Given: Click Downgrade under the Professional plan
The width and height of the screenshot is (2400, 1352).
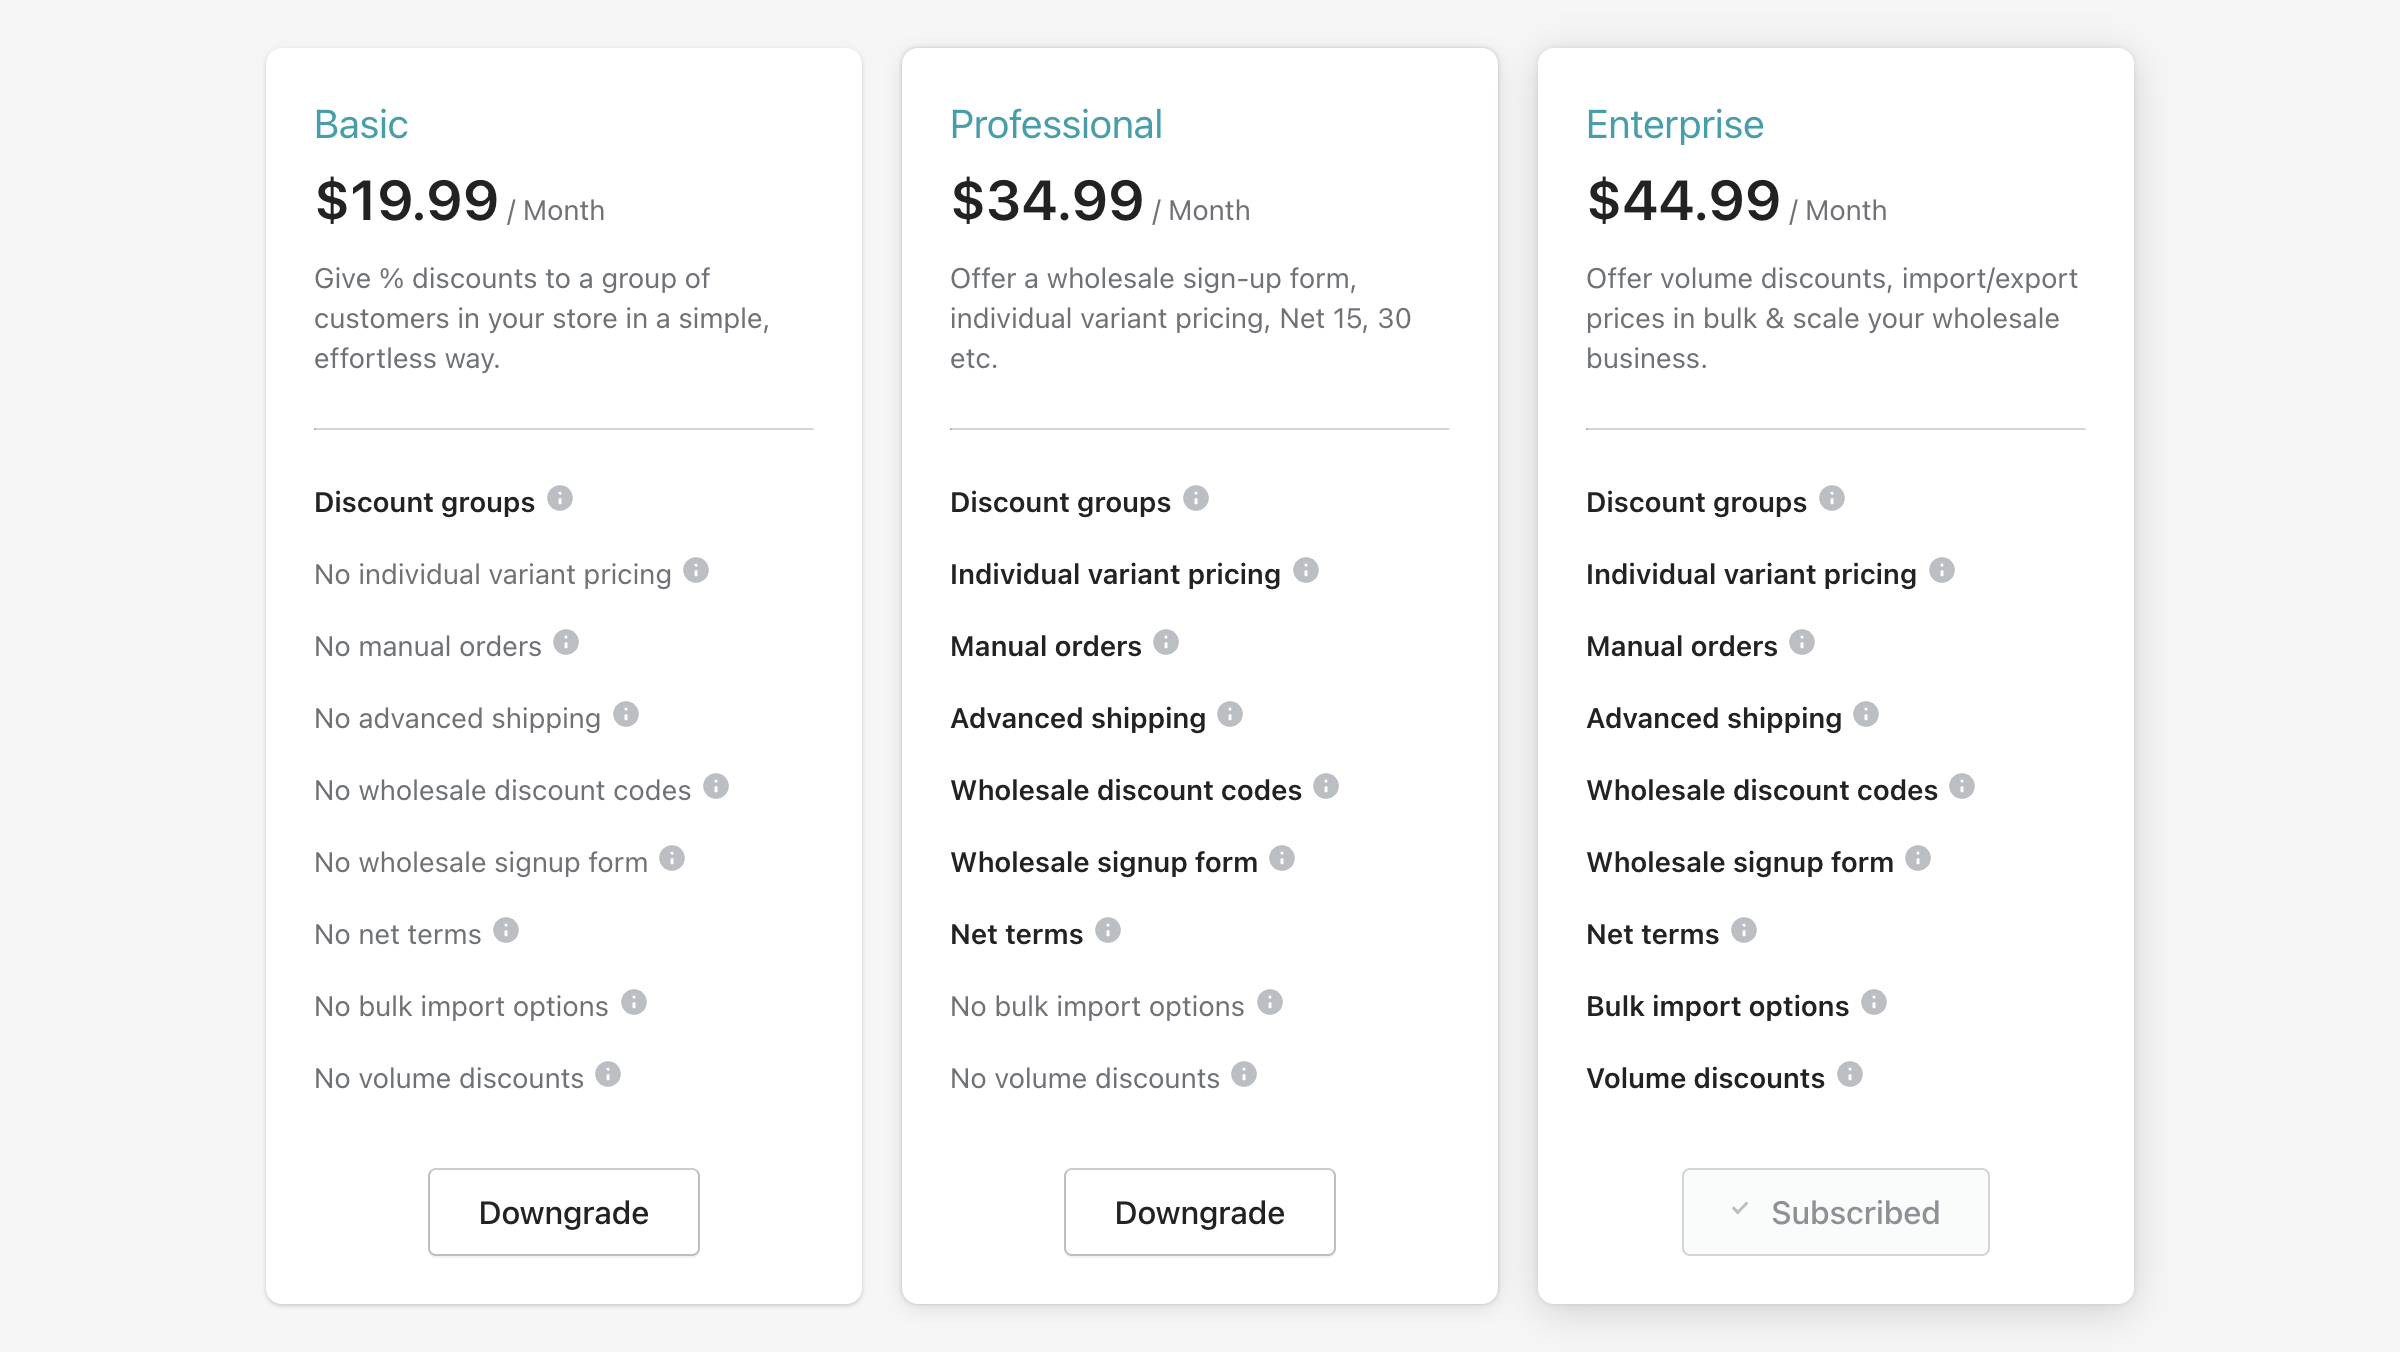Looking at the screenshot, I should point(1199,1211).
